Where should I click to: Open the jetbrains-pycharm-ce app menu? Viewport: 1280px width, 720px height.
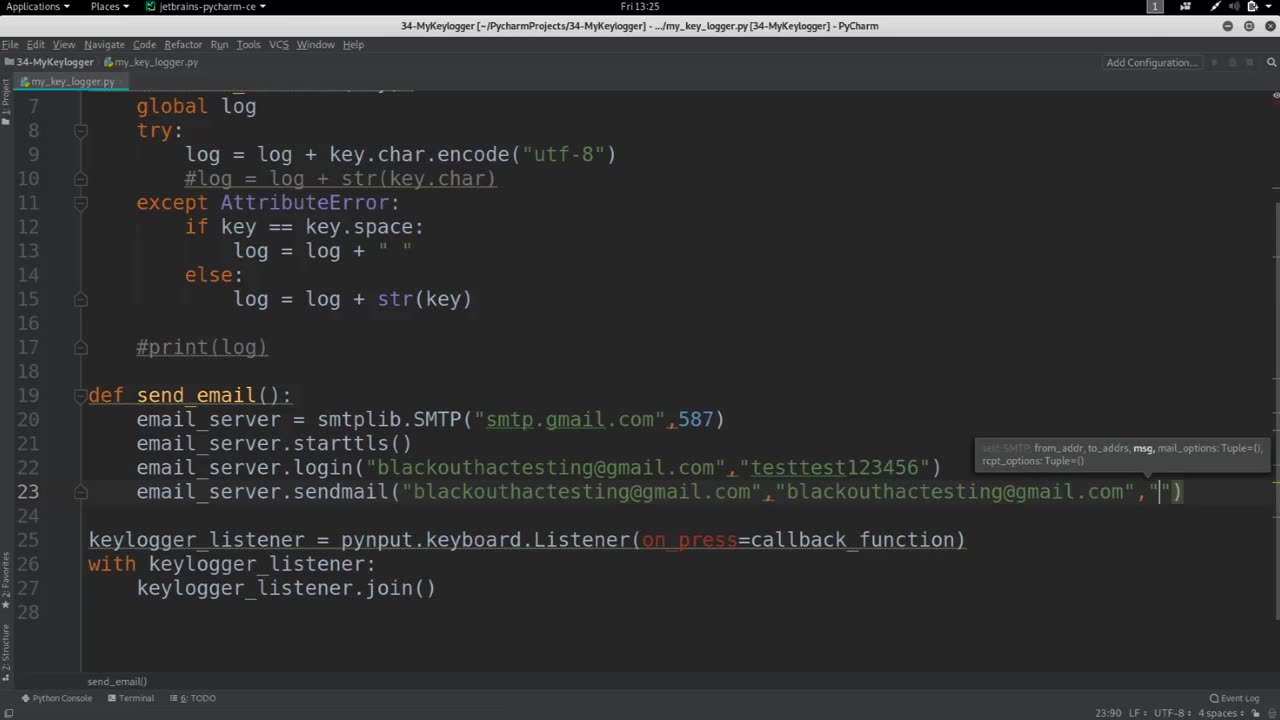[206, 7]
